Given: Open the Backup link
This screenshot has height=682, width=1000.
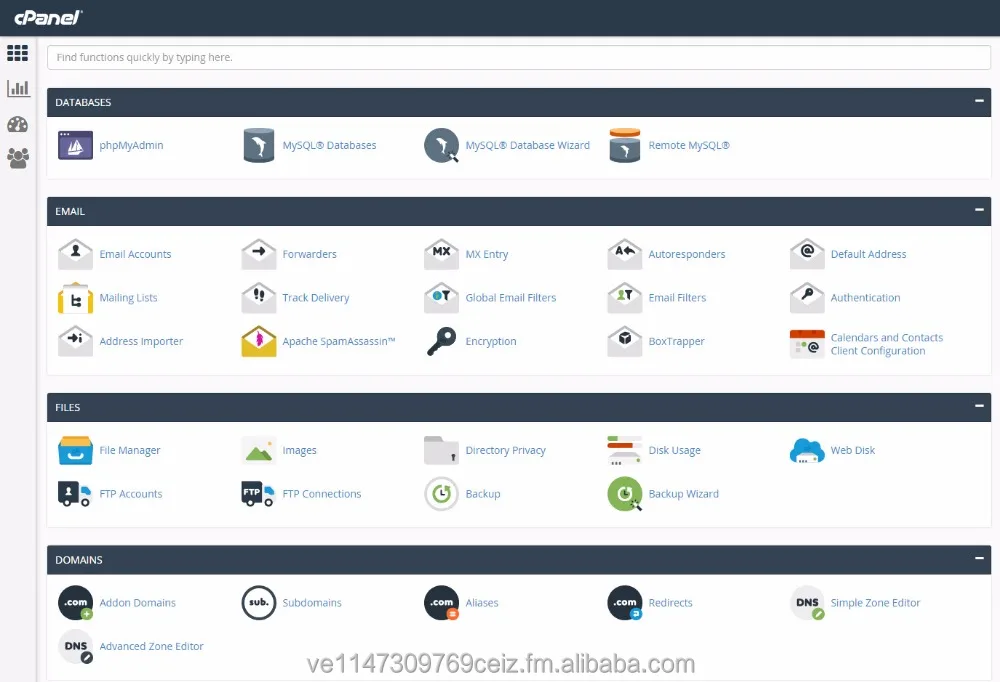Looking at the screenshot, I should pyautogui.click(x=483, y=494).
